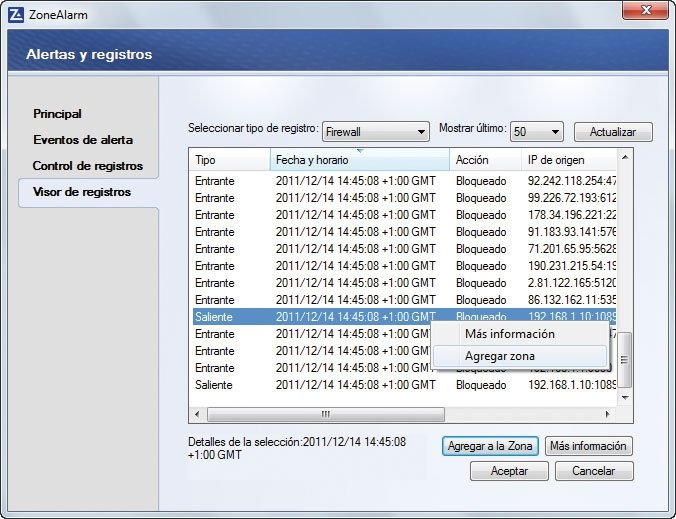Image resolution: width=676 pixels, height=519 pixels.
Task: Select log row with IP 190.231.215.54
Action: pyautogui.click(x=405, y=266)
